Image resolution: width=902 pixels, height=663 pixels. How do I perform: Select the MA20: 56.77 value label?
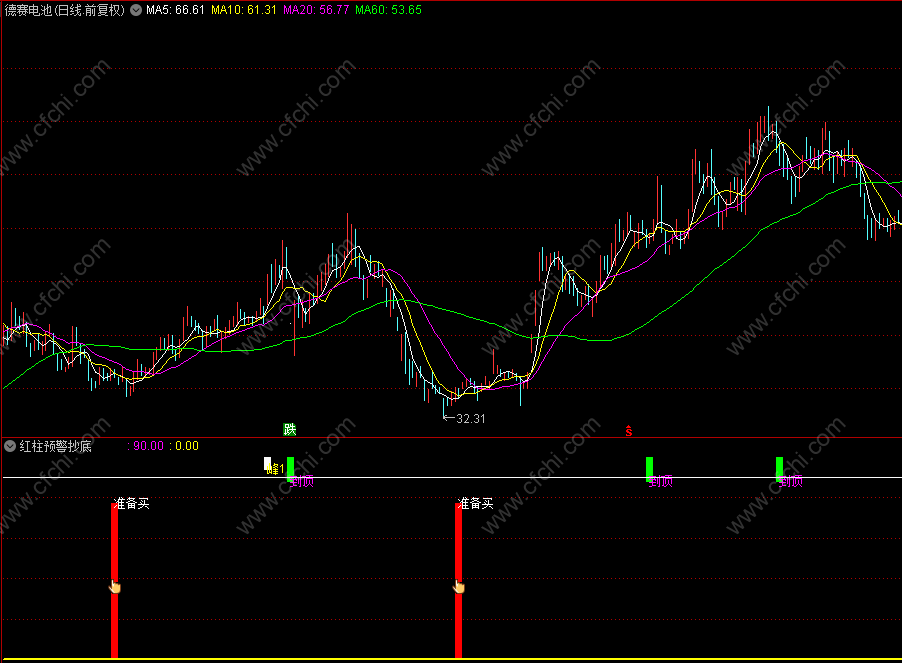pos(316,10)
